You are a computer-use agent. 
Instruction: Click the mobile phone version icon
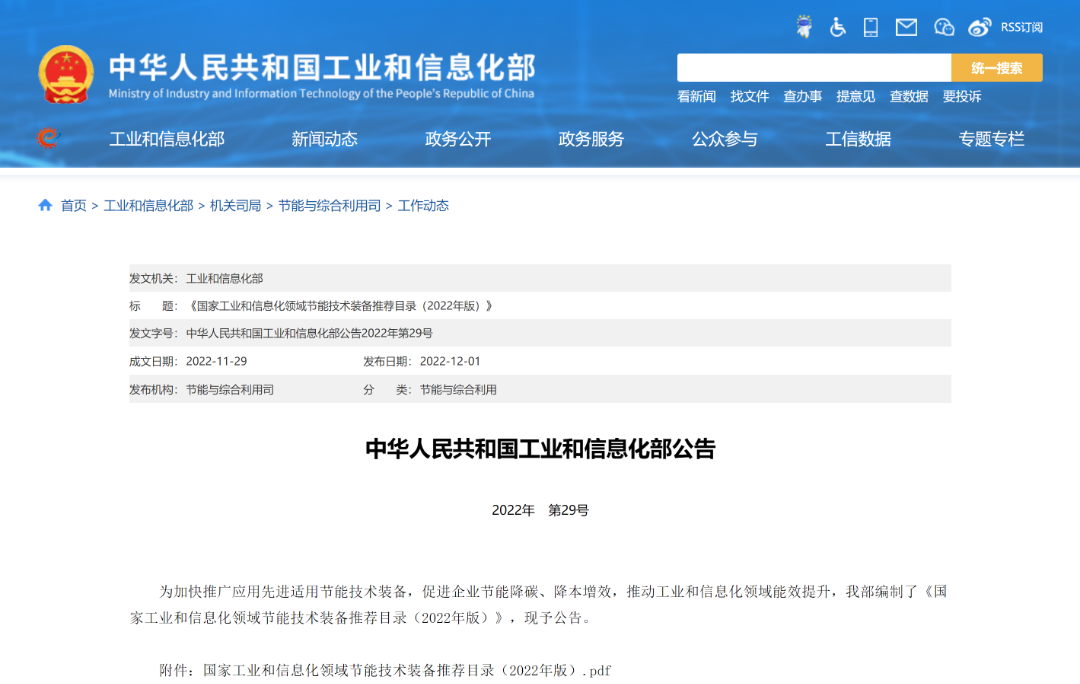pyautogui.click(x=871, y=27)
